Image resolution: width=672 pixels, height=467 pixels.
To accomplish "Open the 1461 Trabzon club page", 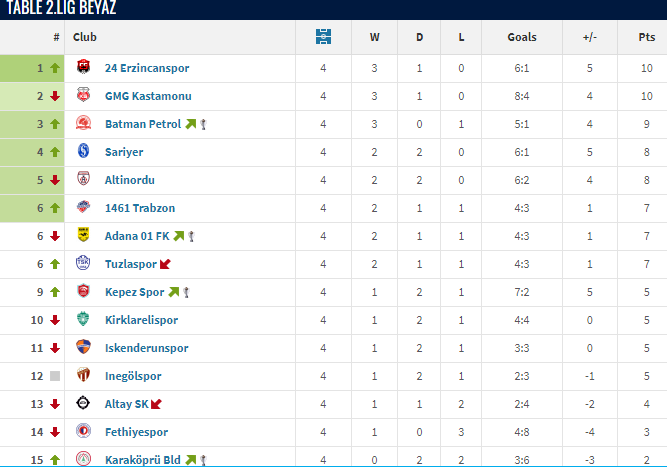I will click(x=140, y=208).
